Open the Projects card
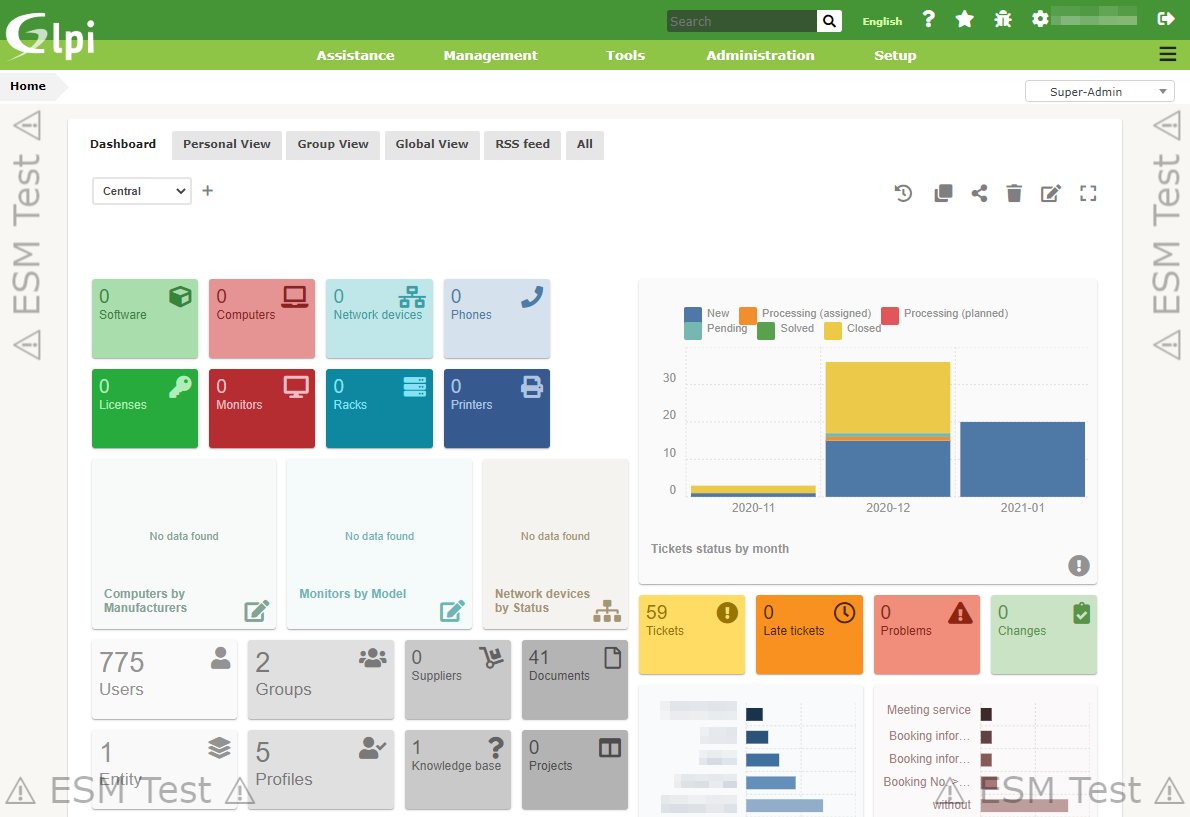Screen dimensions: 1190x817 tap(575, 769)
